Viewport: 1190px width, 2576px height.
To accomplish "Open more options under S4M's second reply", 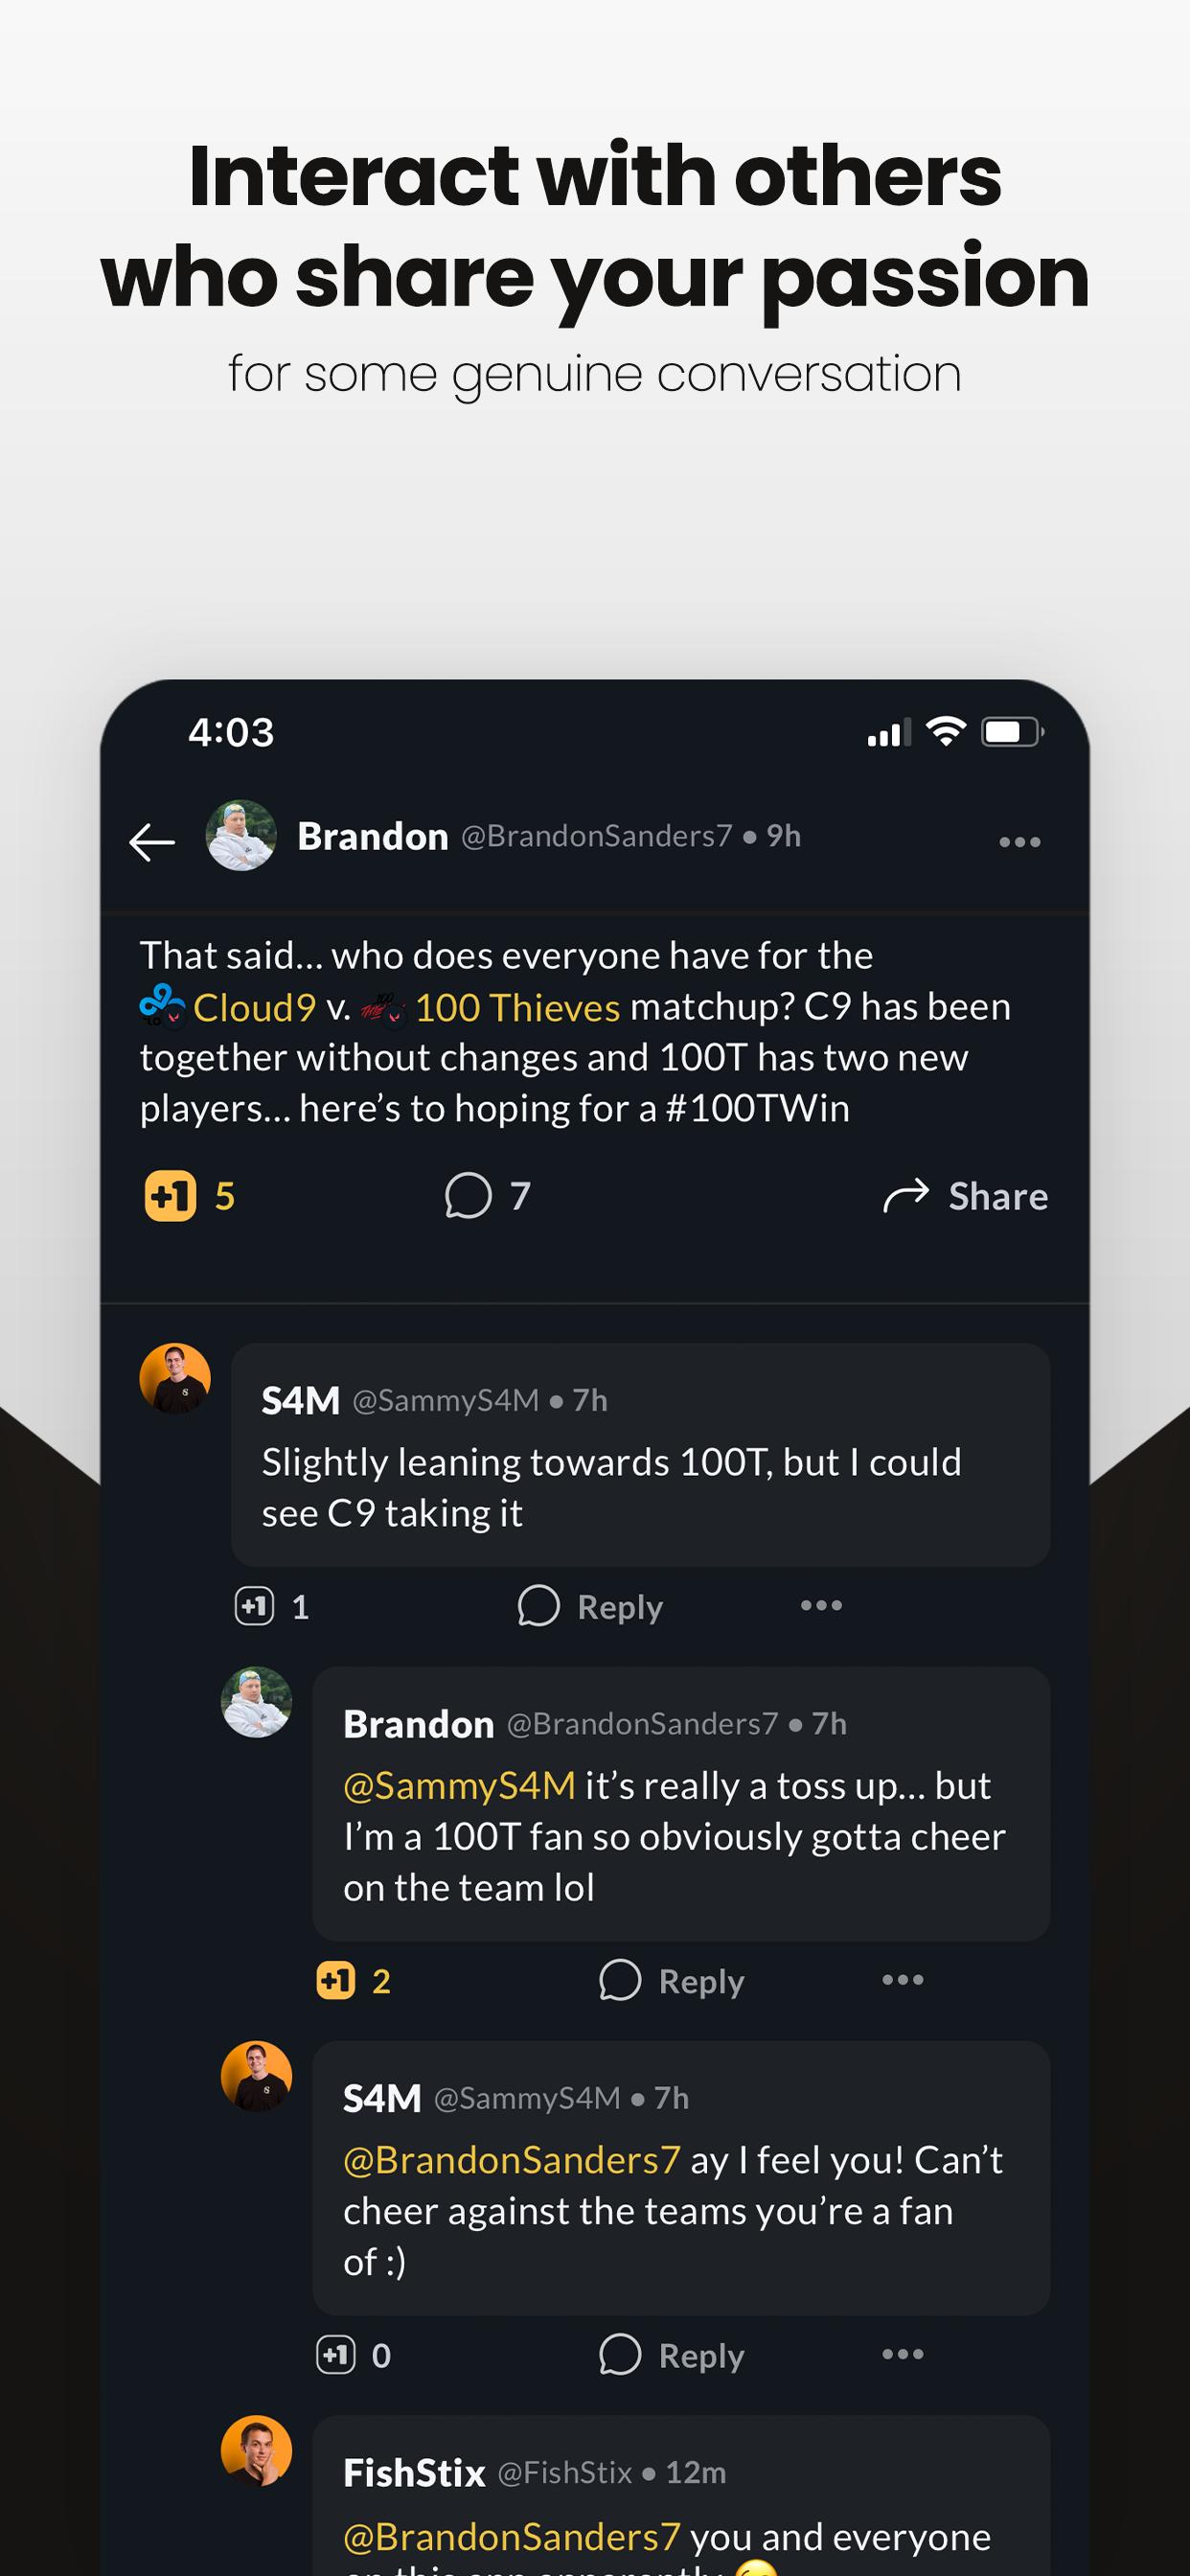I will click(902, 2353).
